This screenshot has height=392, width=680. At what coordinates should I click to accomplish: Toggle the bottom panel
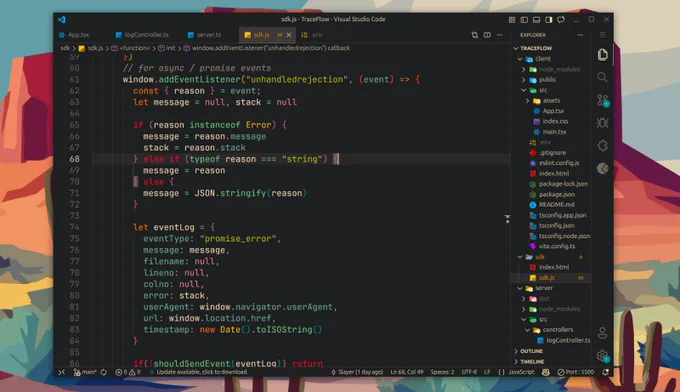pyautogui.click(x=536, y=20)
